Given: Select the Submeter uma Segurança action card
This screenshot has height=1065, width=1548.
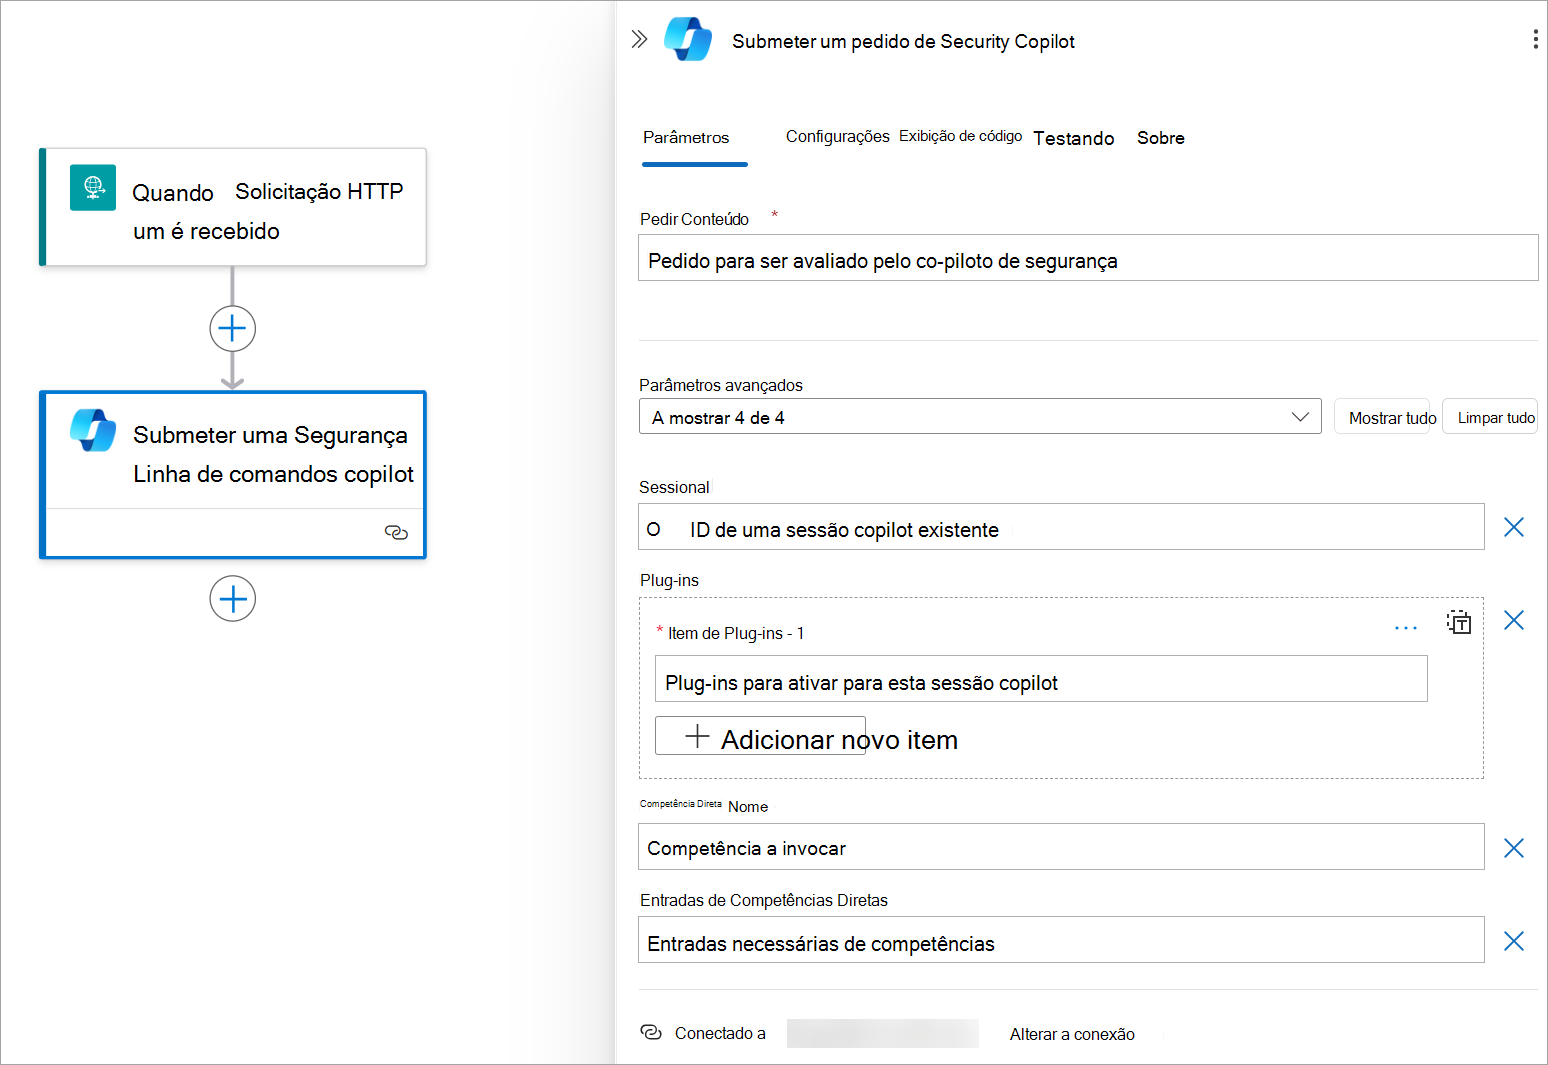Looking at the screenshot, I should [233, 474].
